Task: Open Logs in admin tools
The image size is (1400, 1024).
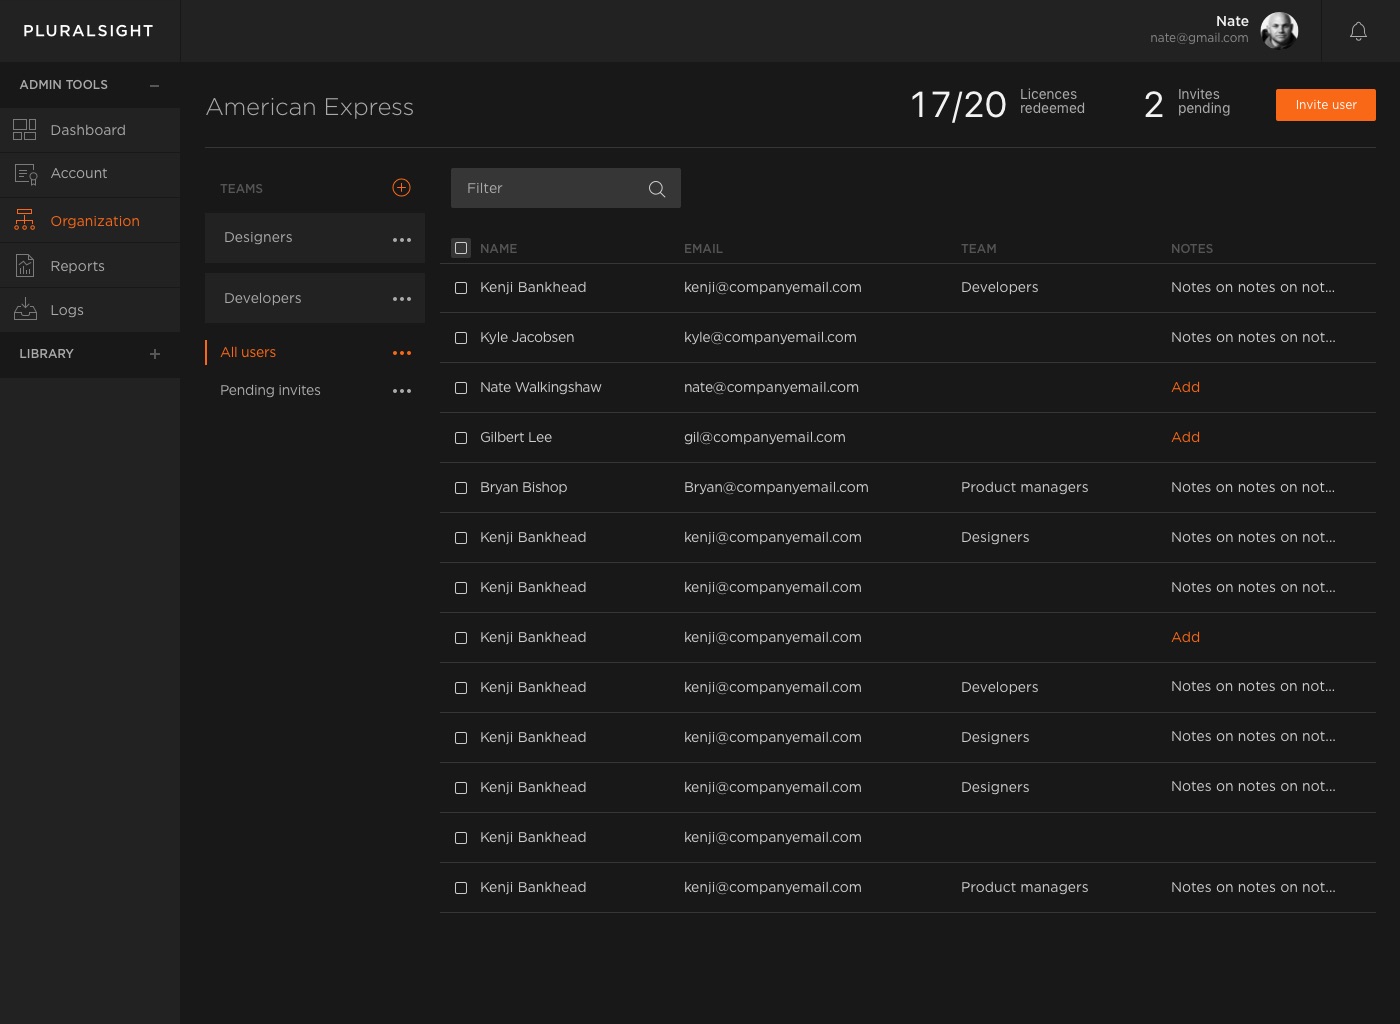Action: (x=90, y=310)
